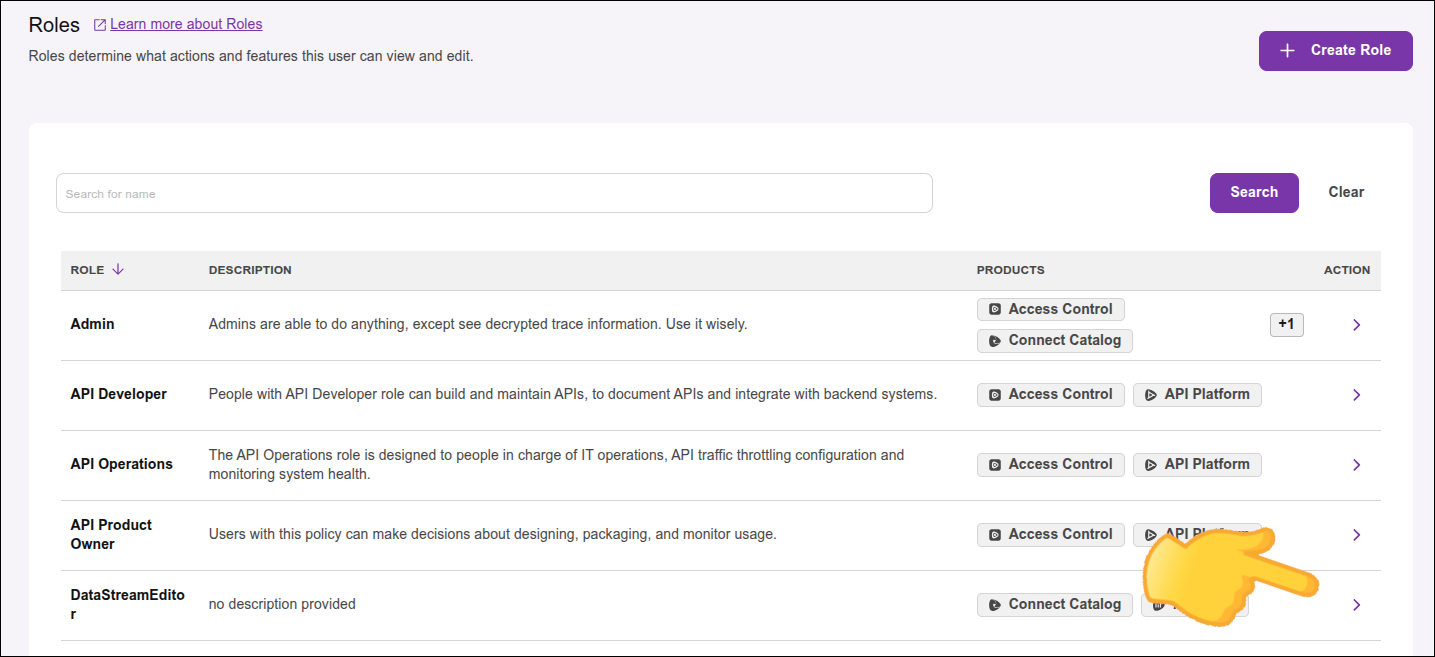Click the Clear button to reset search

pos(1345,192)
